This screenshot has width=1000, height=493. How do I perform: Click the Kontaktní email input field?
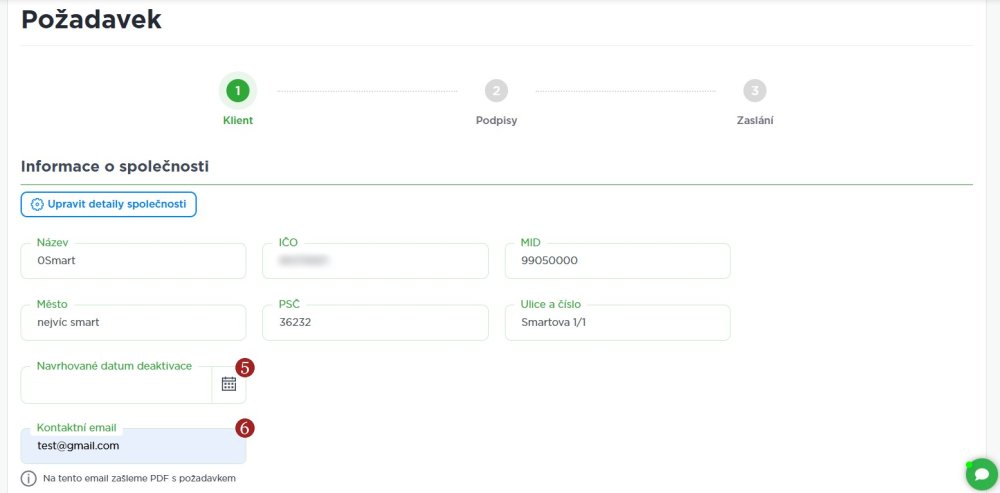133,446
